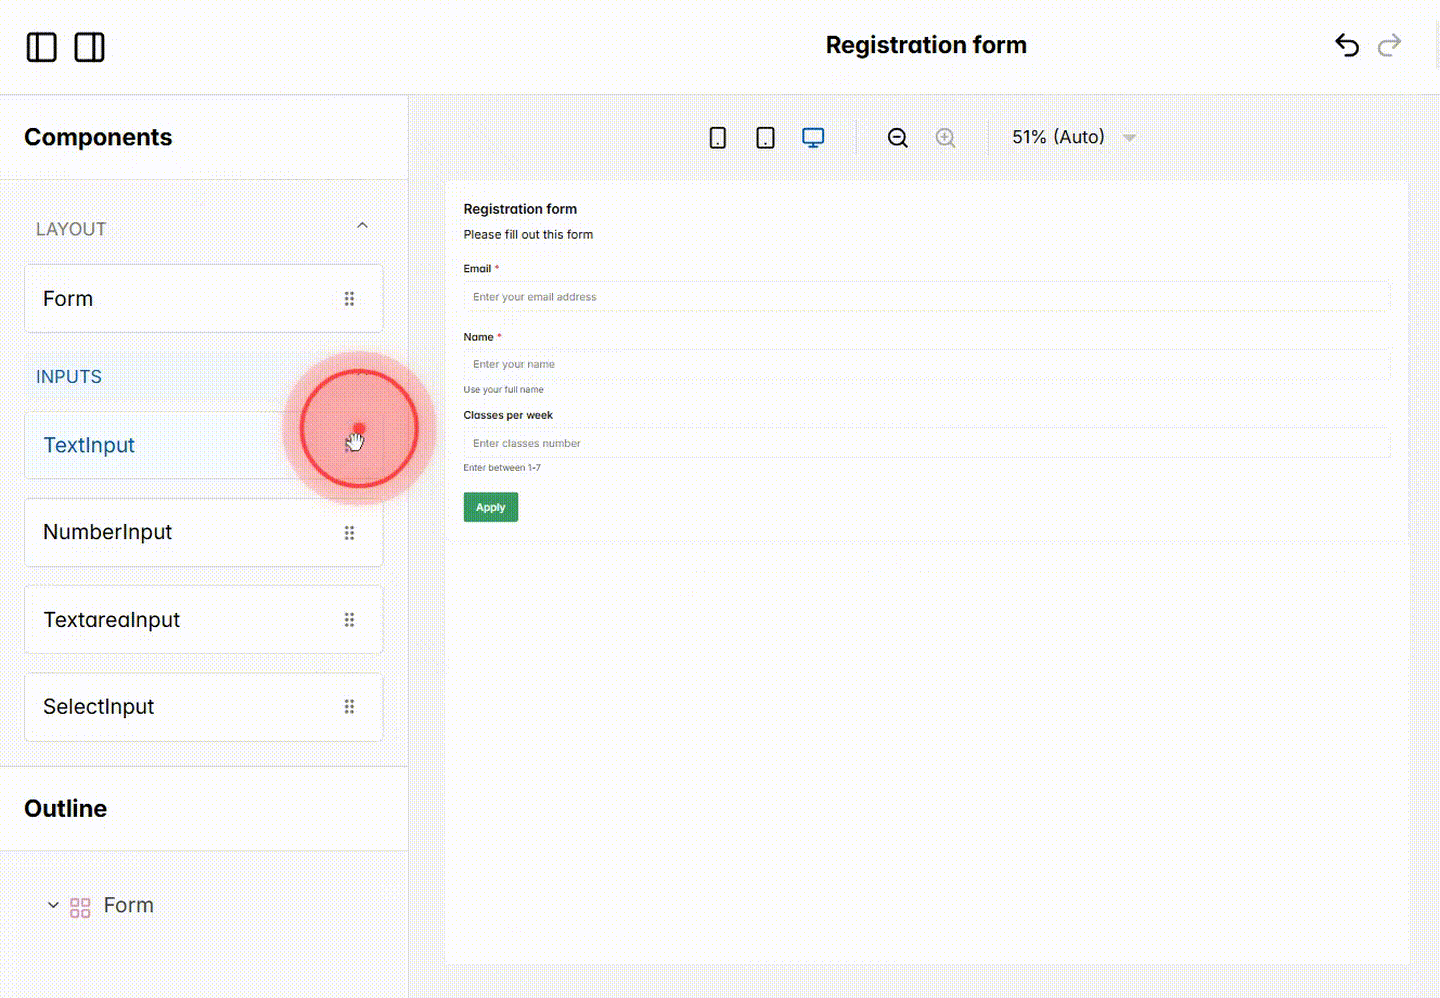
Task: Switch to tablet preview mode
Action: [765, 138]
